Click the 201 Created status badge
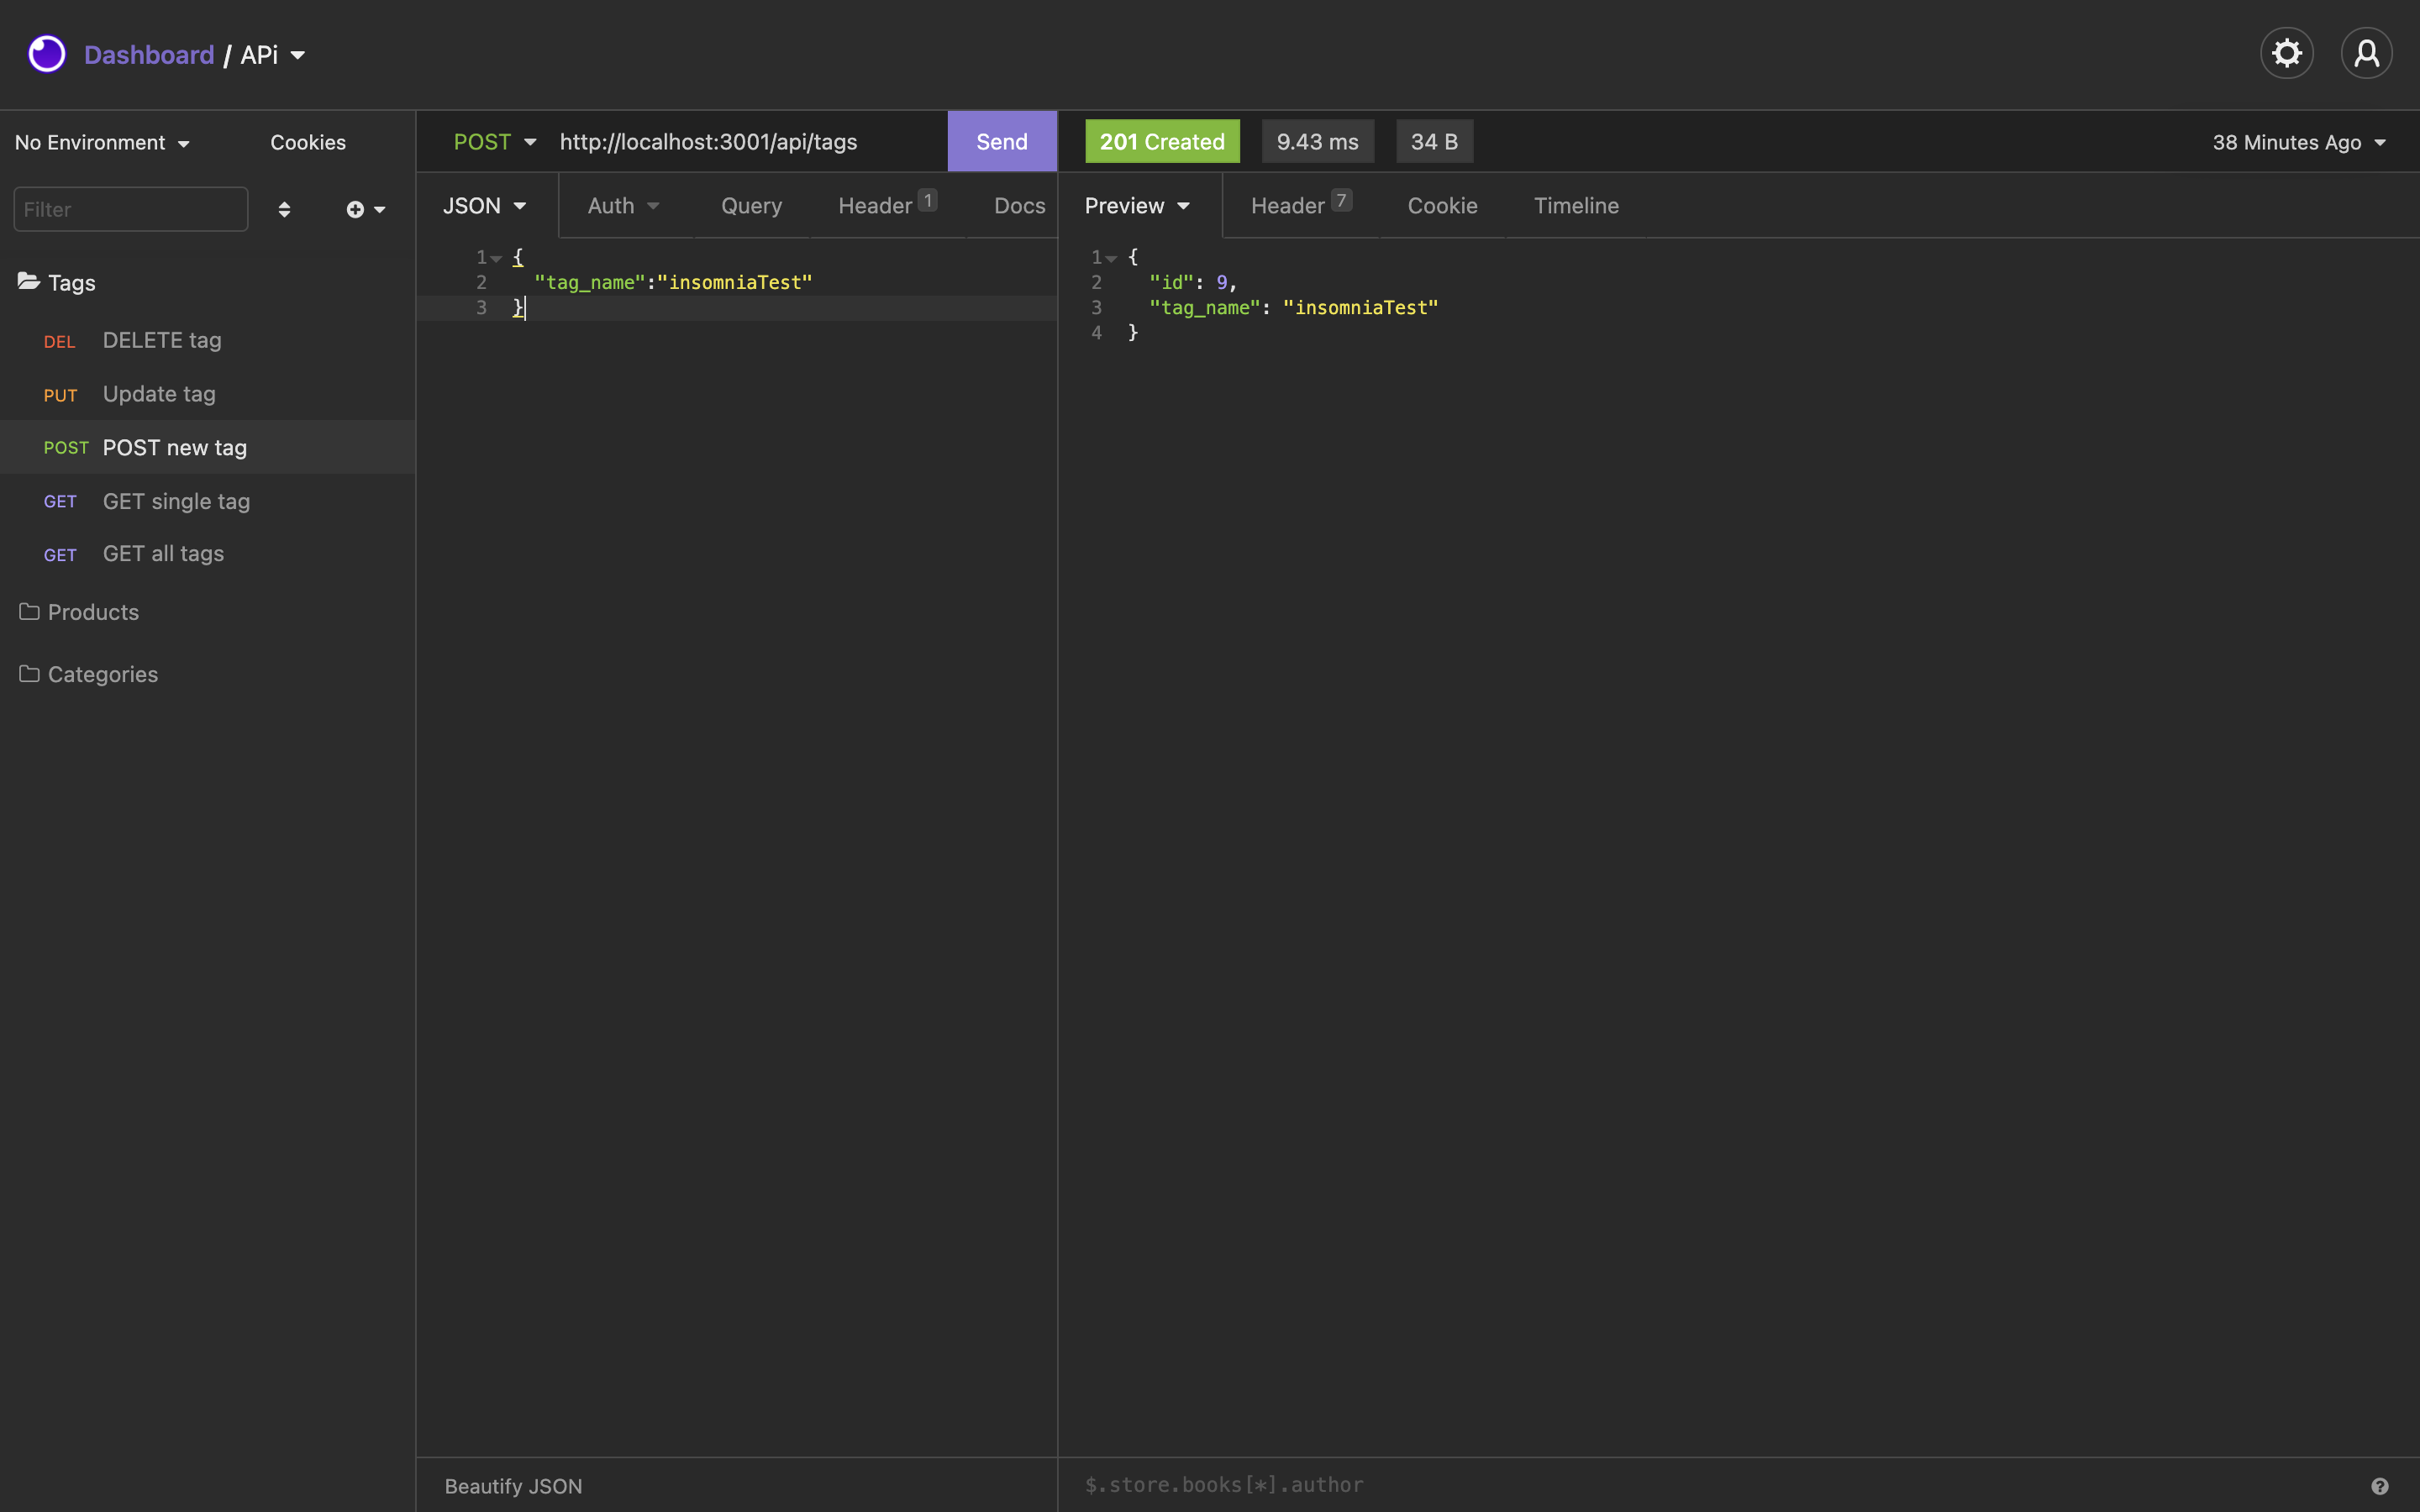 coord(1162,141)
